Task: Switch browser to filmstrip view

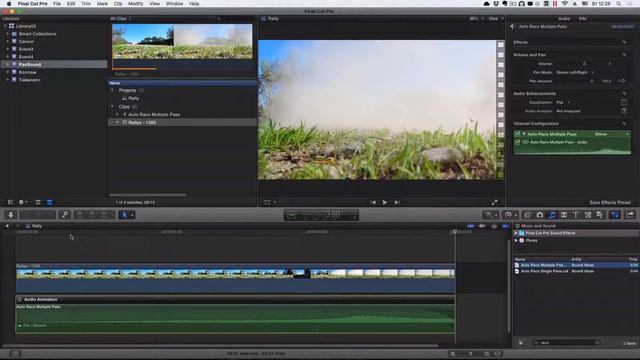Action: pos(38,202)
